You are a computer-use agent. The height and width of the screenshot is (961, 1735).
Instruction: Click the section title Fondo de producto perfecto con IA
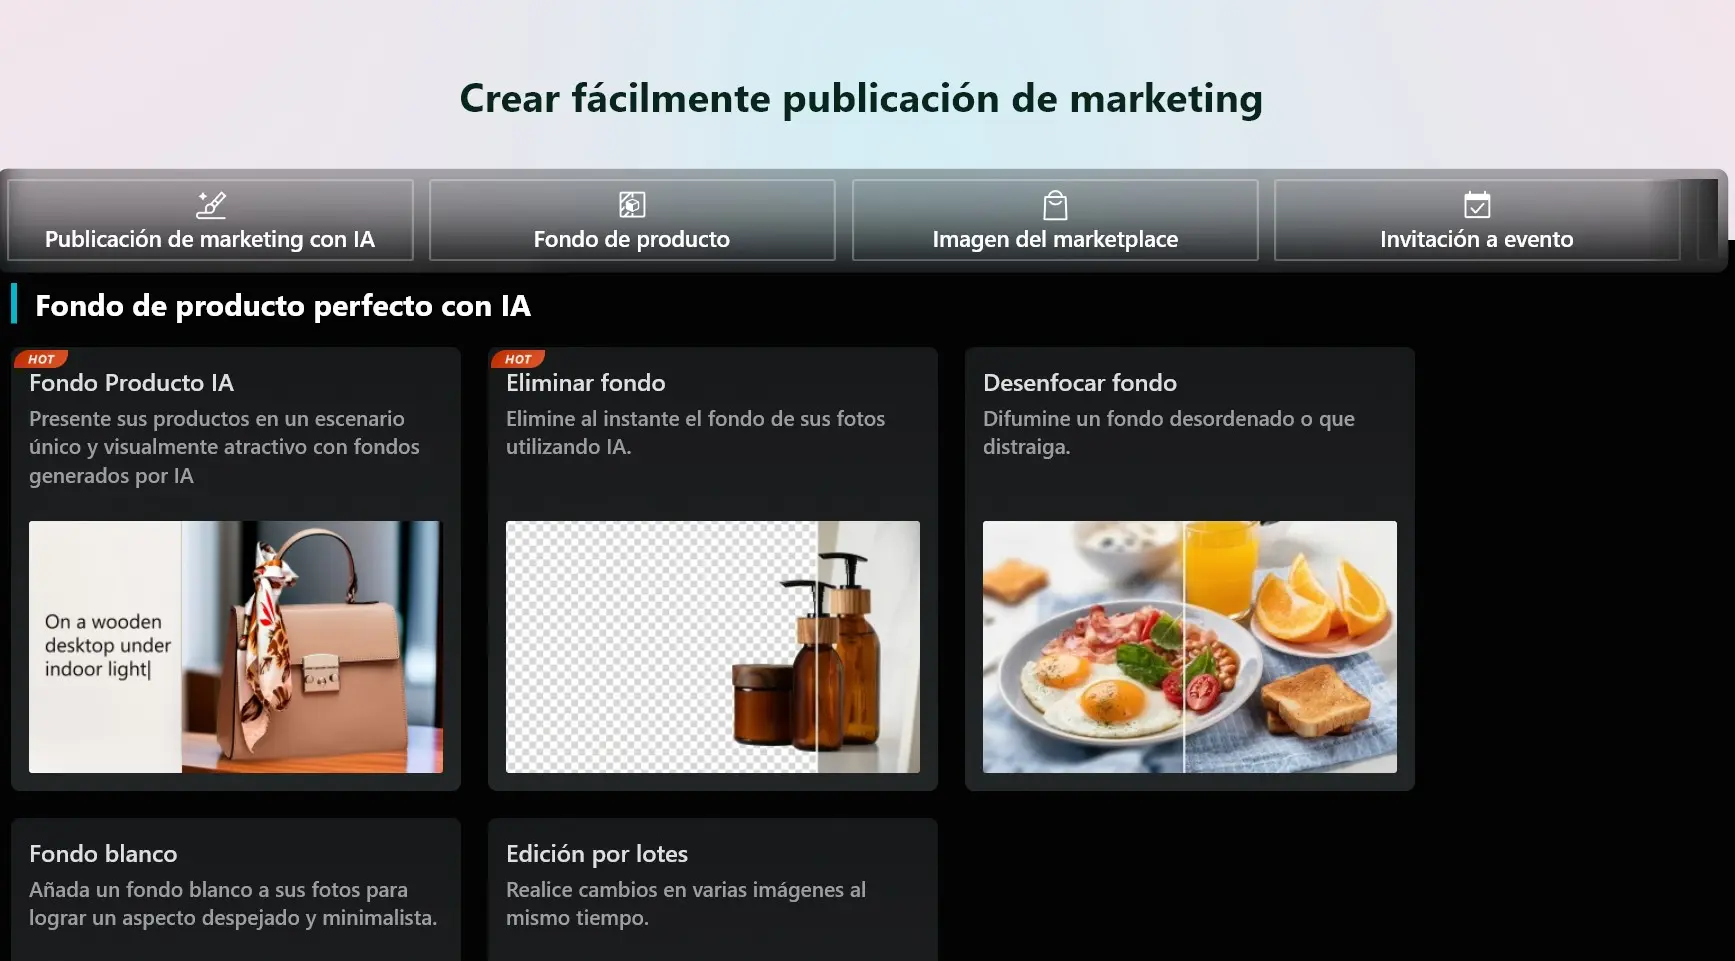pyautogui.click(x=283, y=306)
